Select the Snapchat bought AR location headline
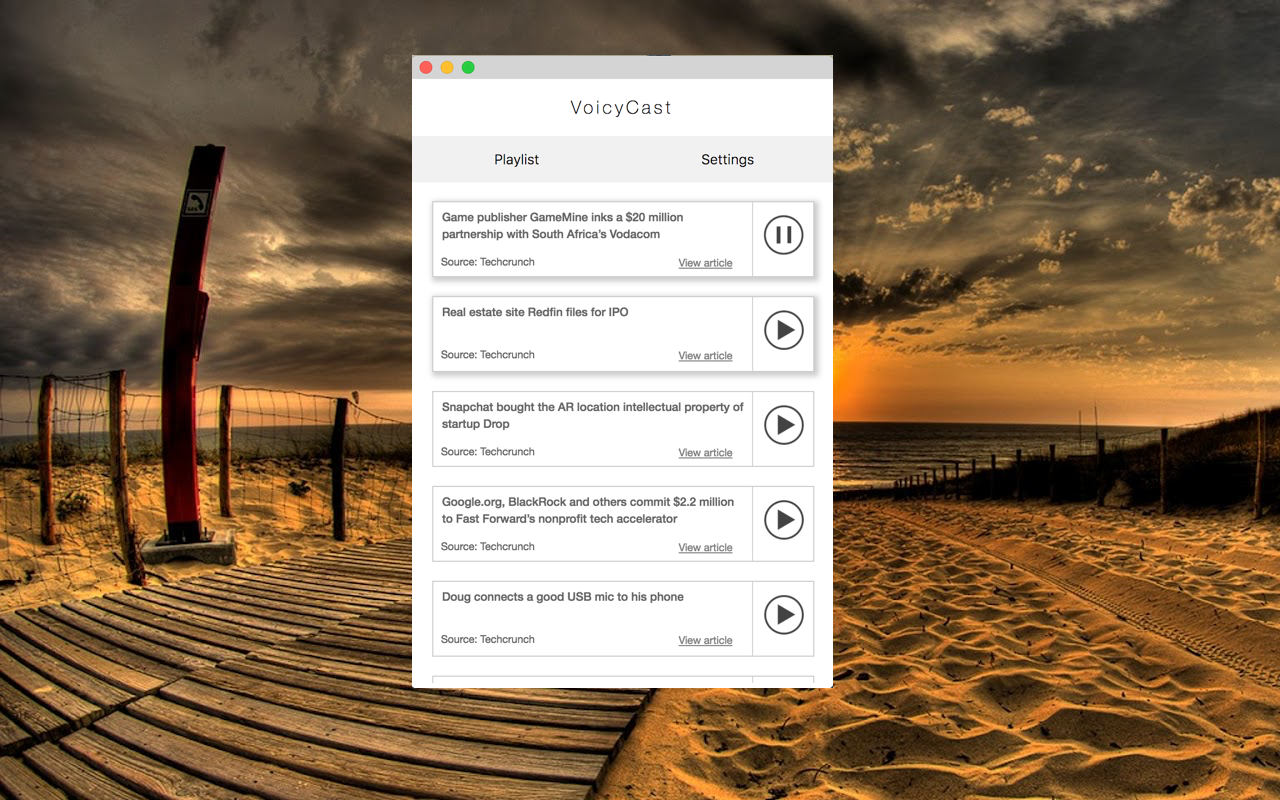The image size is (1280, 800). pyautogui.click(x=593, y=416)
